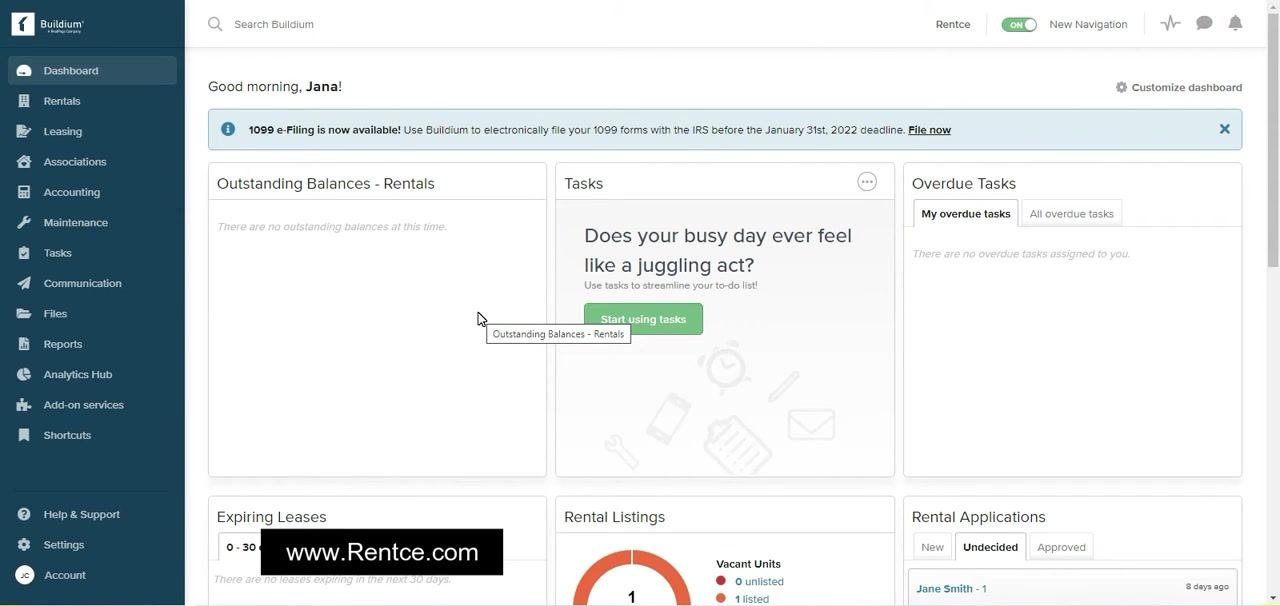1280x606 pixels.
Task: Click the Buildium logo
Action: (48, 24)
